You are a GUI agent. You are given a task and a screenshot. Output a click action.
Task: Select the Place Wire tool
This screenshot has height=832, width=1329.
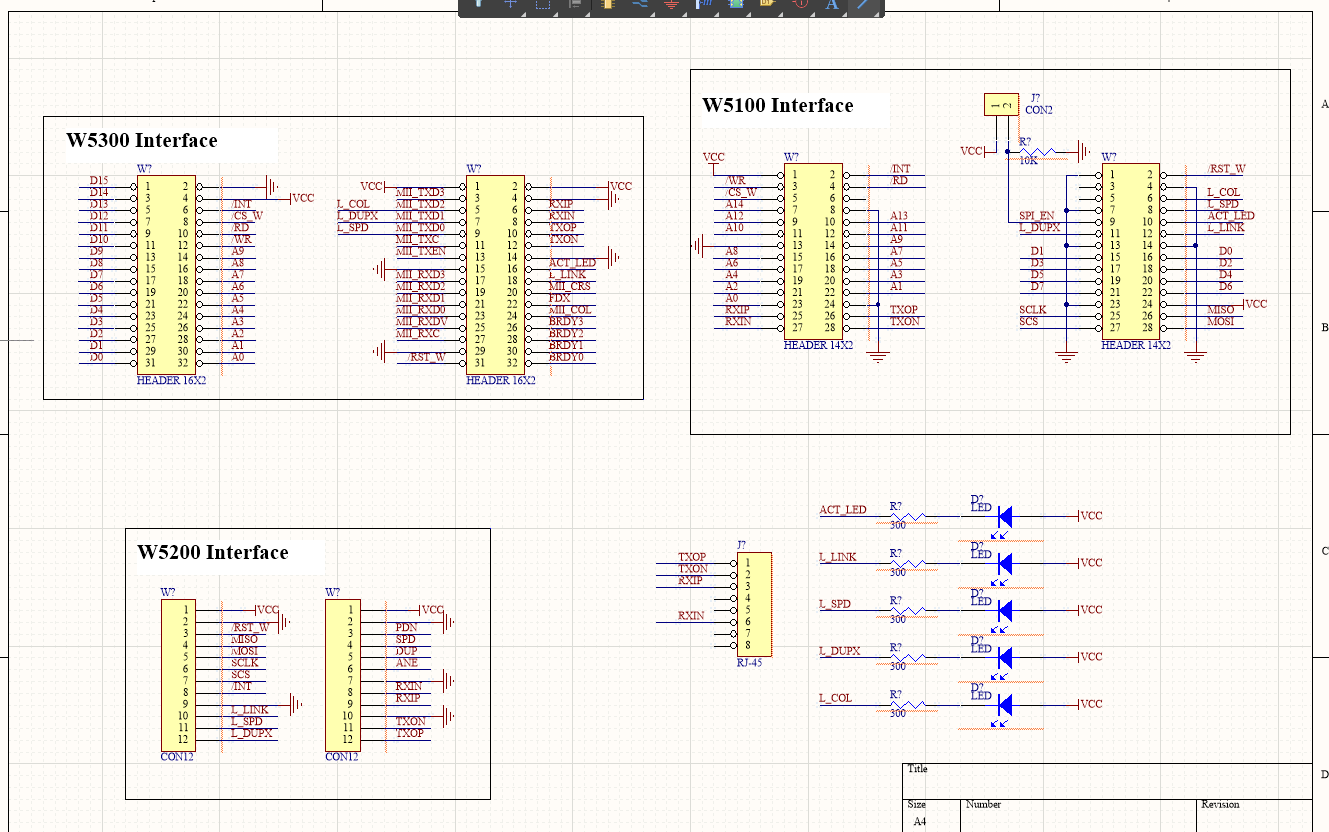click(x=639, y=4)
